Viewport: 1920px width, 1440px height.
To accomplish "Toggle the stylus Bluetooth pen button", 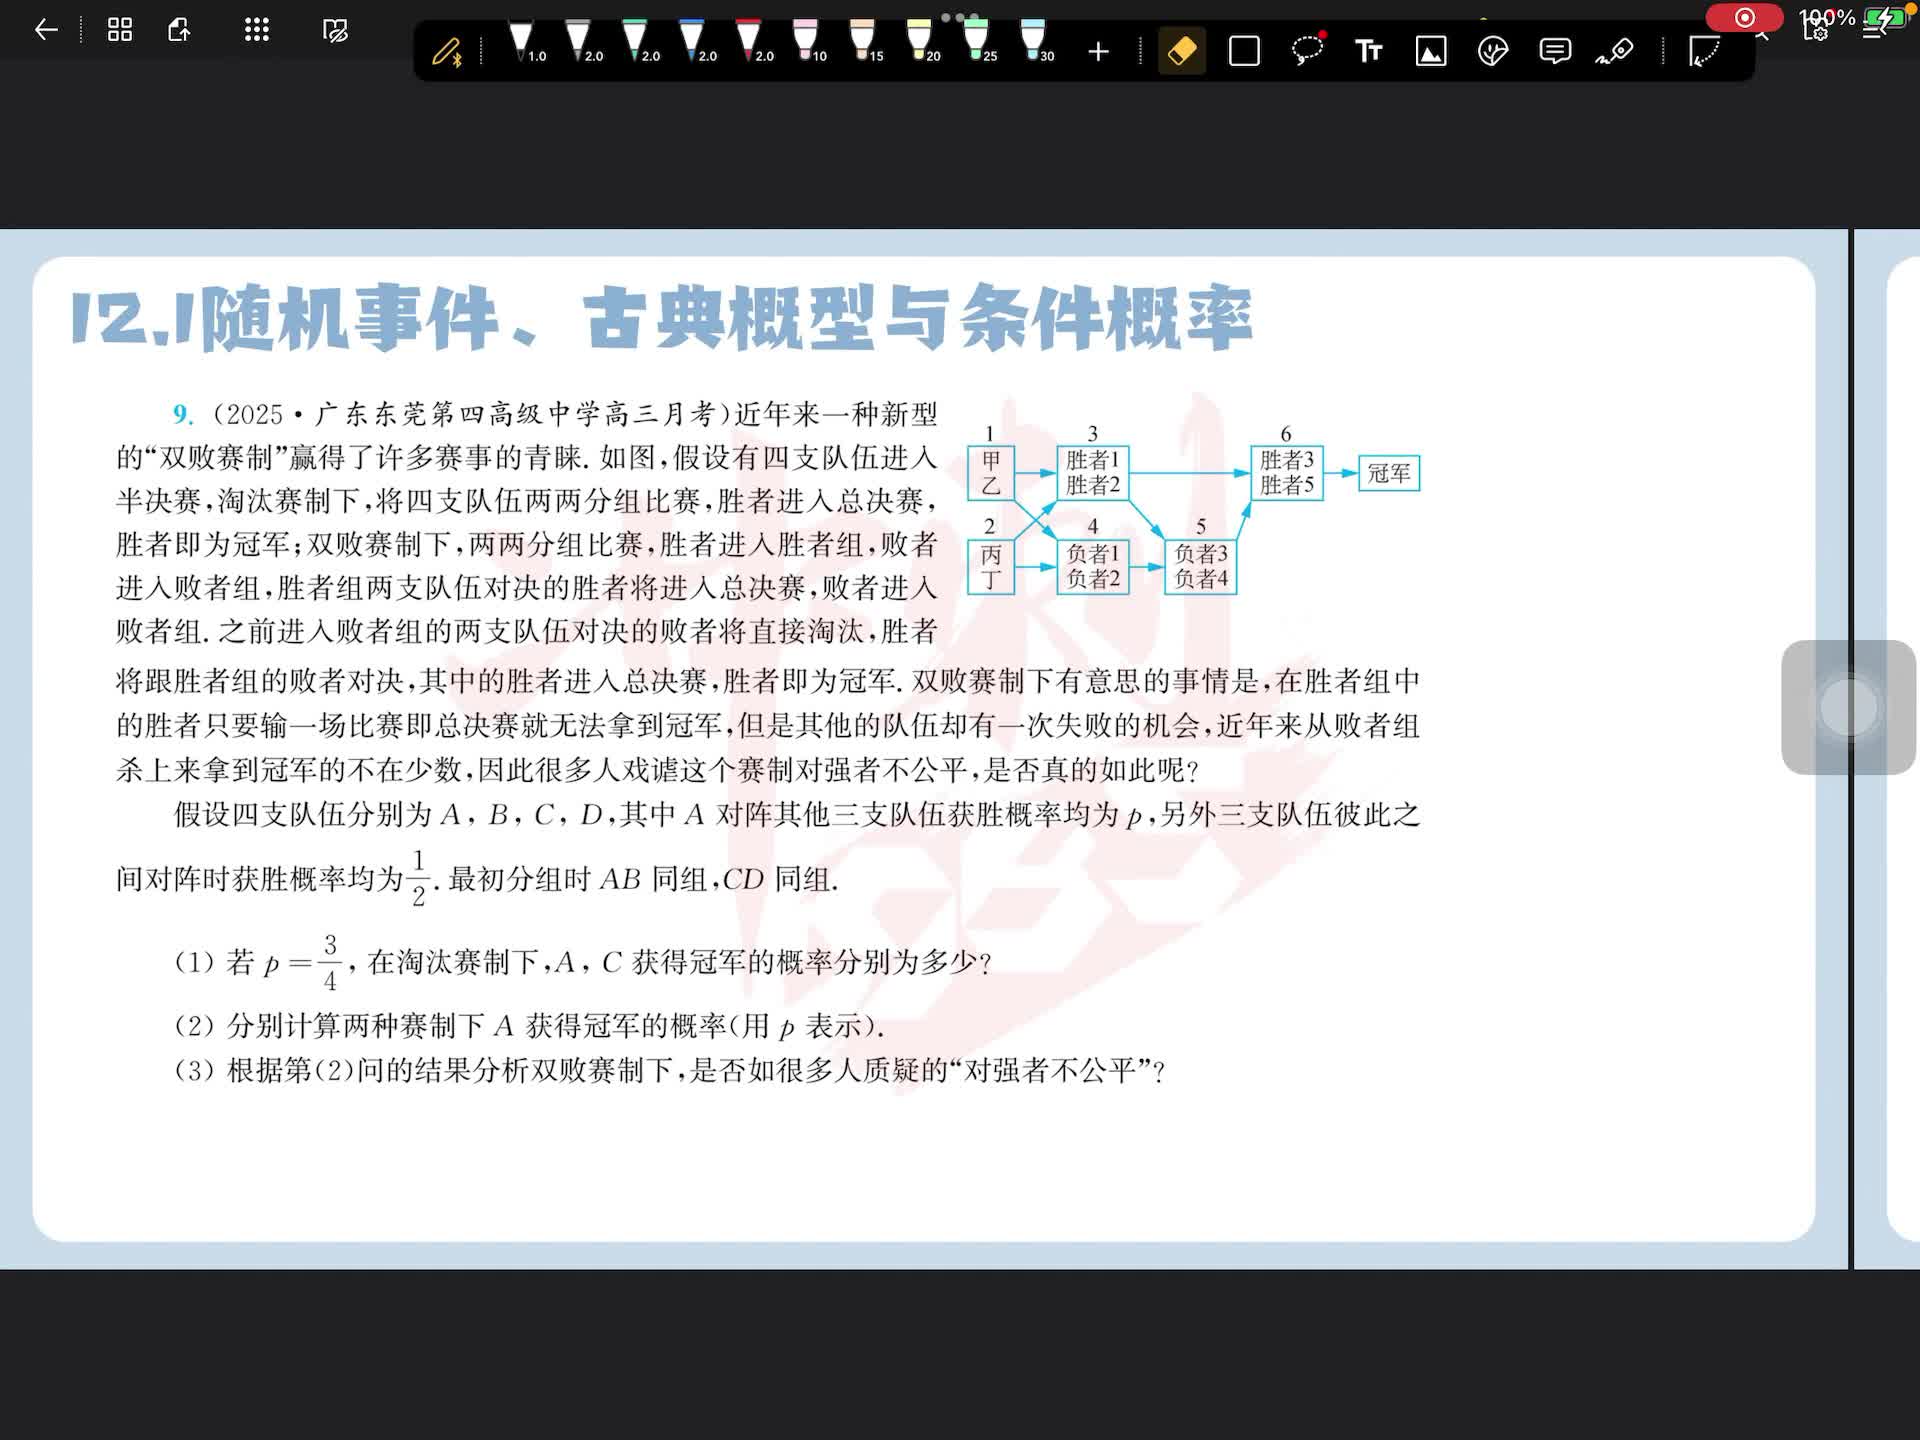I will tap(447, 51).
